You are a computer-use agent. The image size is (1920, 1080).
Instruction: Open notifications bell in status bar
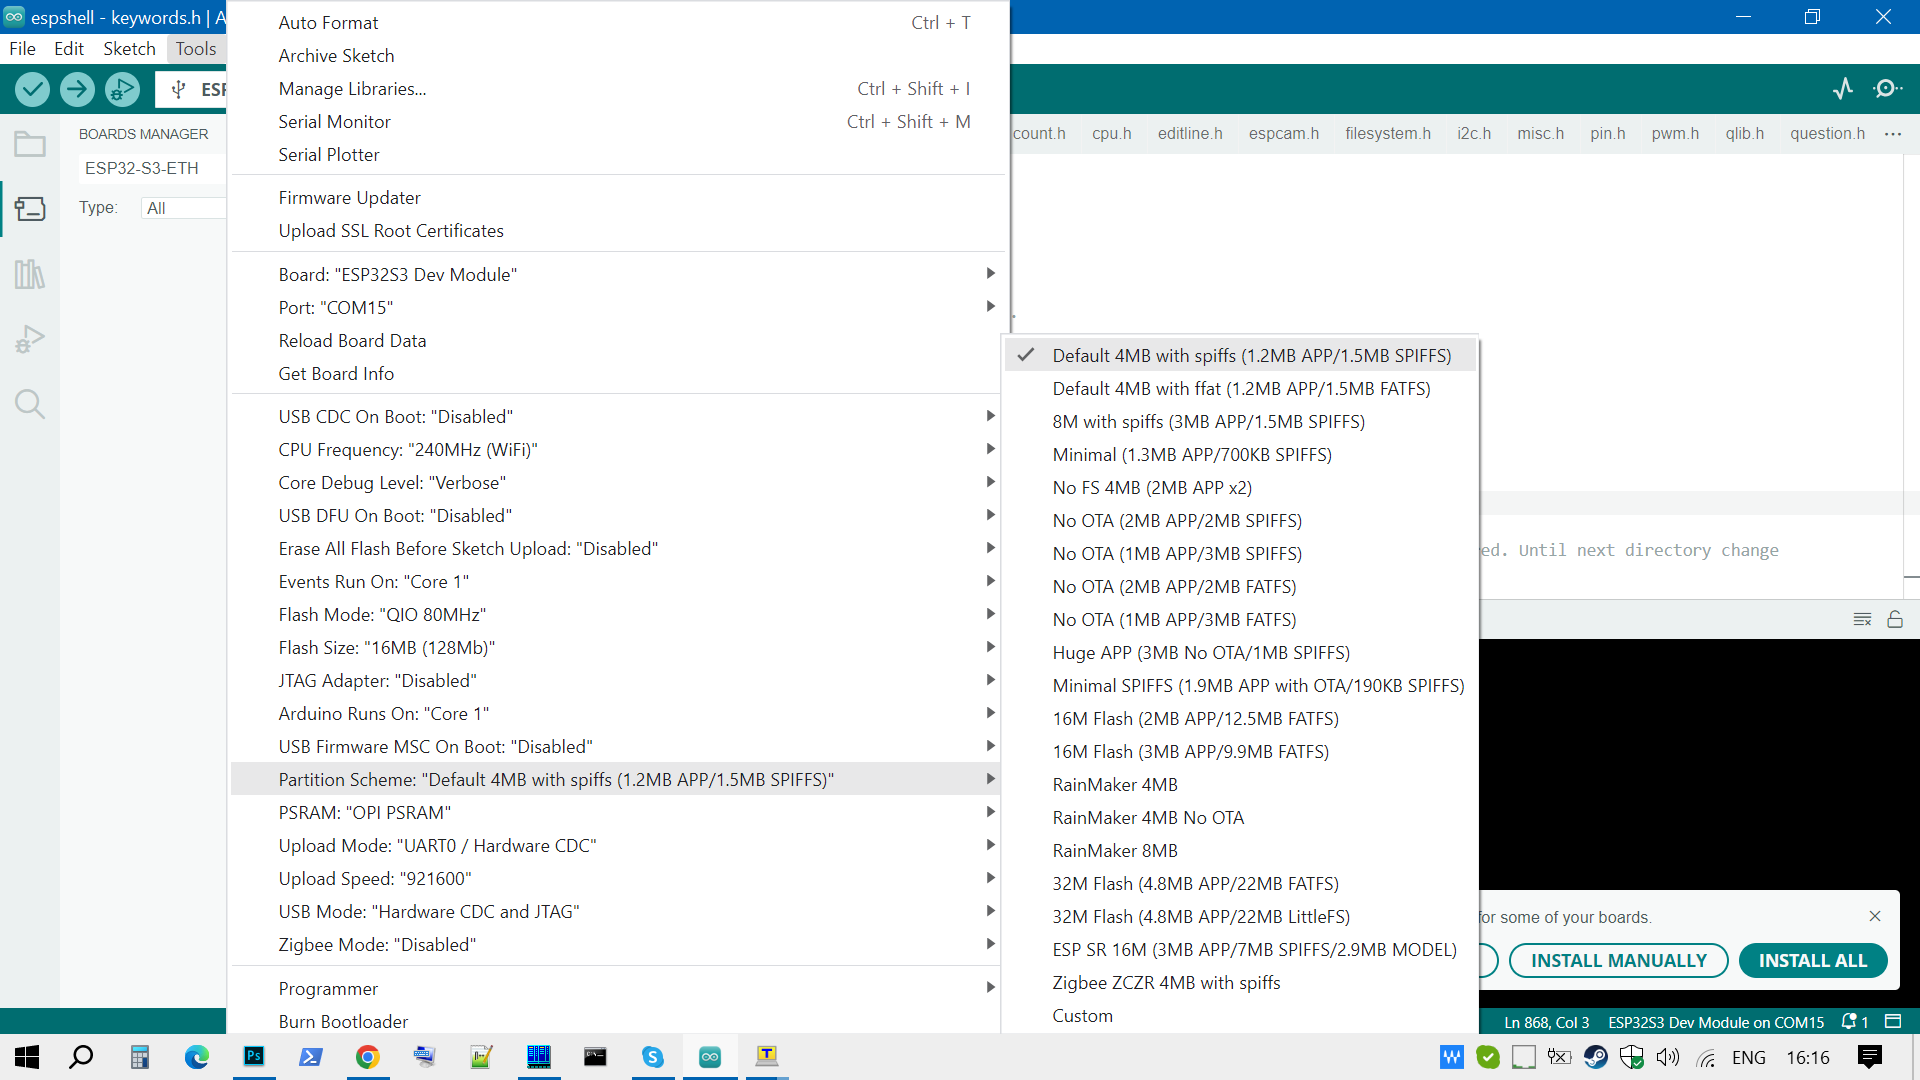pos(1854,1022)
